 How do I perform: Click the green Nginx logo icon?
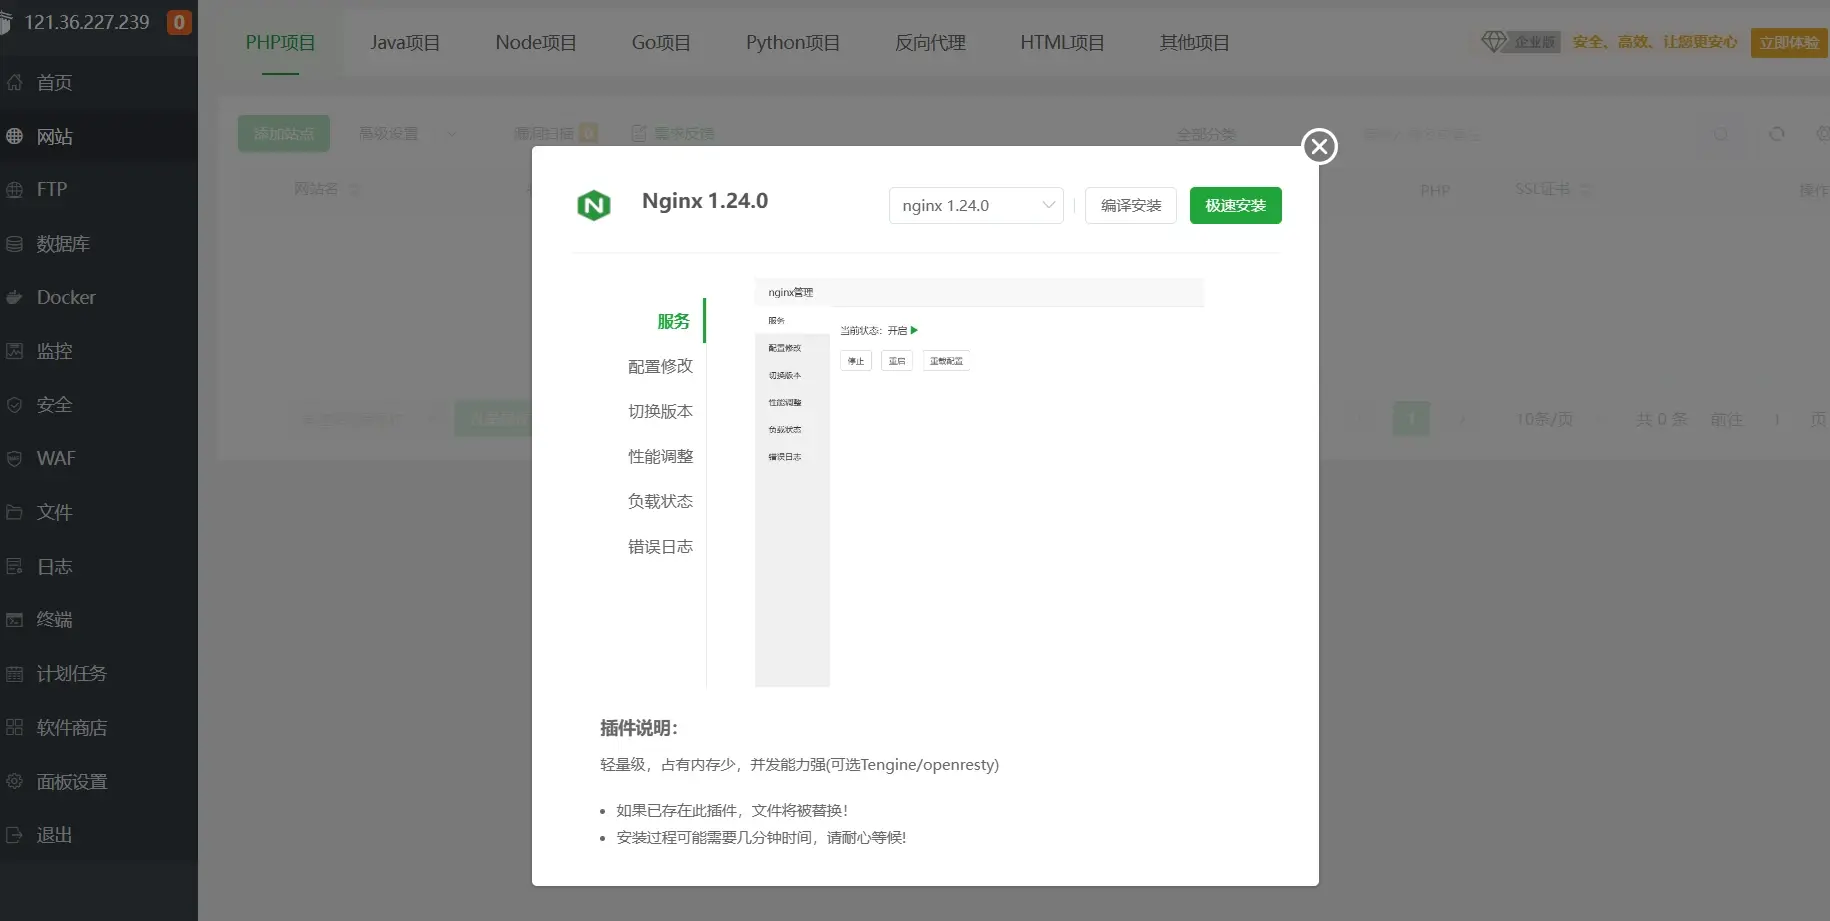coord(594,205)
